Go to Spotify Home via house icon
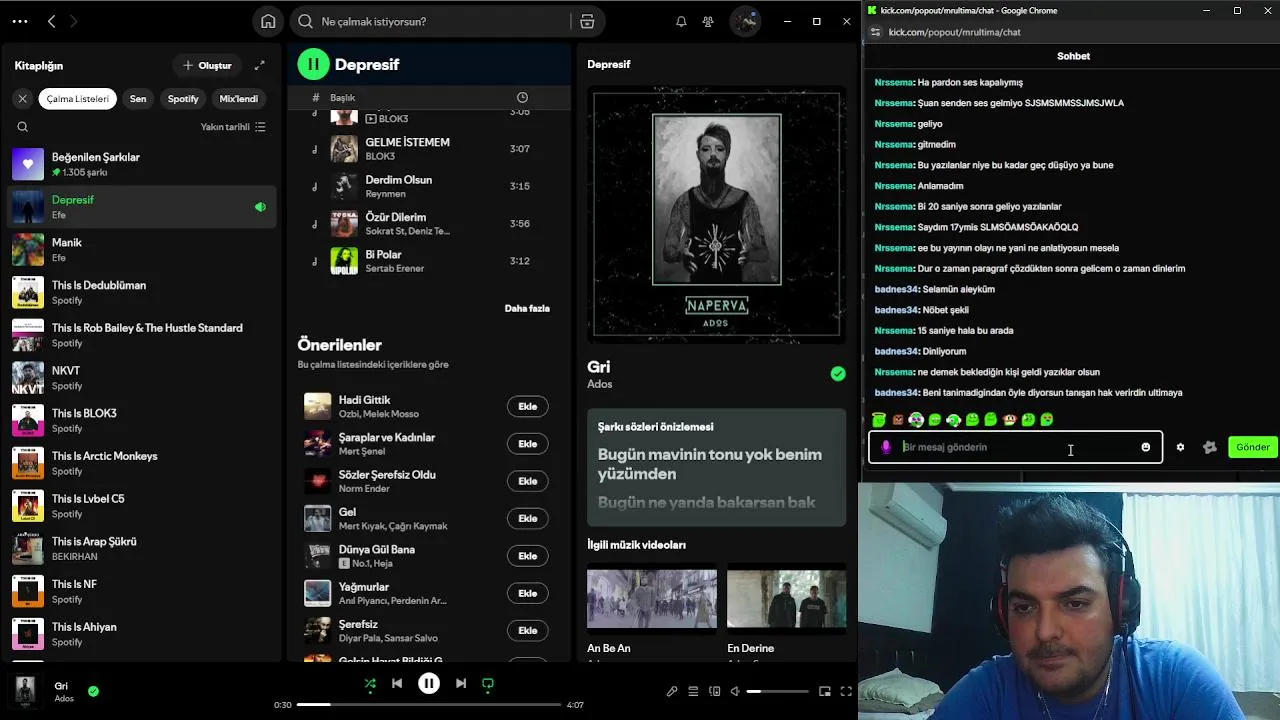The height and width of the screenshot is (720, 1280). pyautogui.click(x=268, y=21)
